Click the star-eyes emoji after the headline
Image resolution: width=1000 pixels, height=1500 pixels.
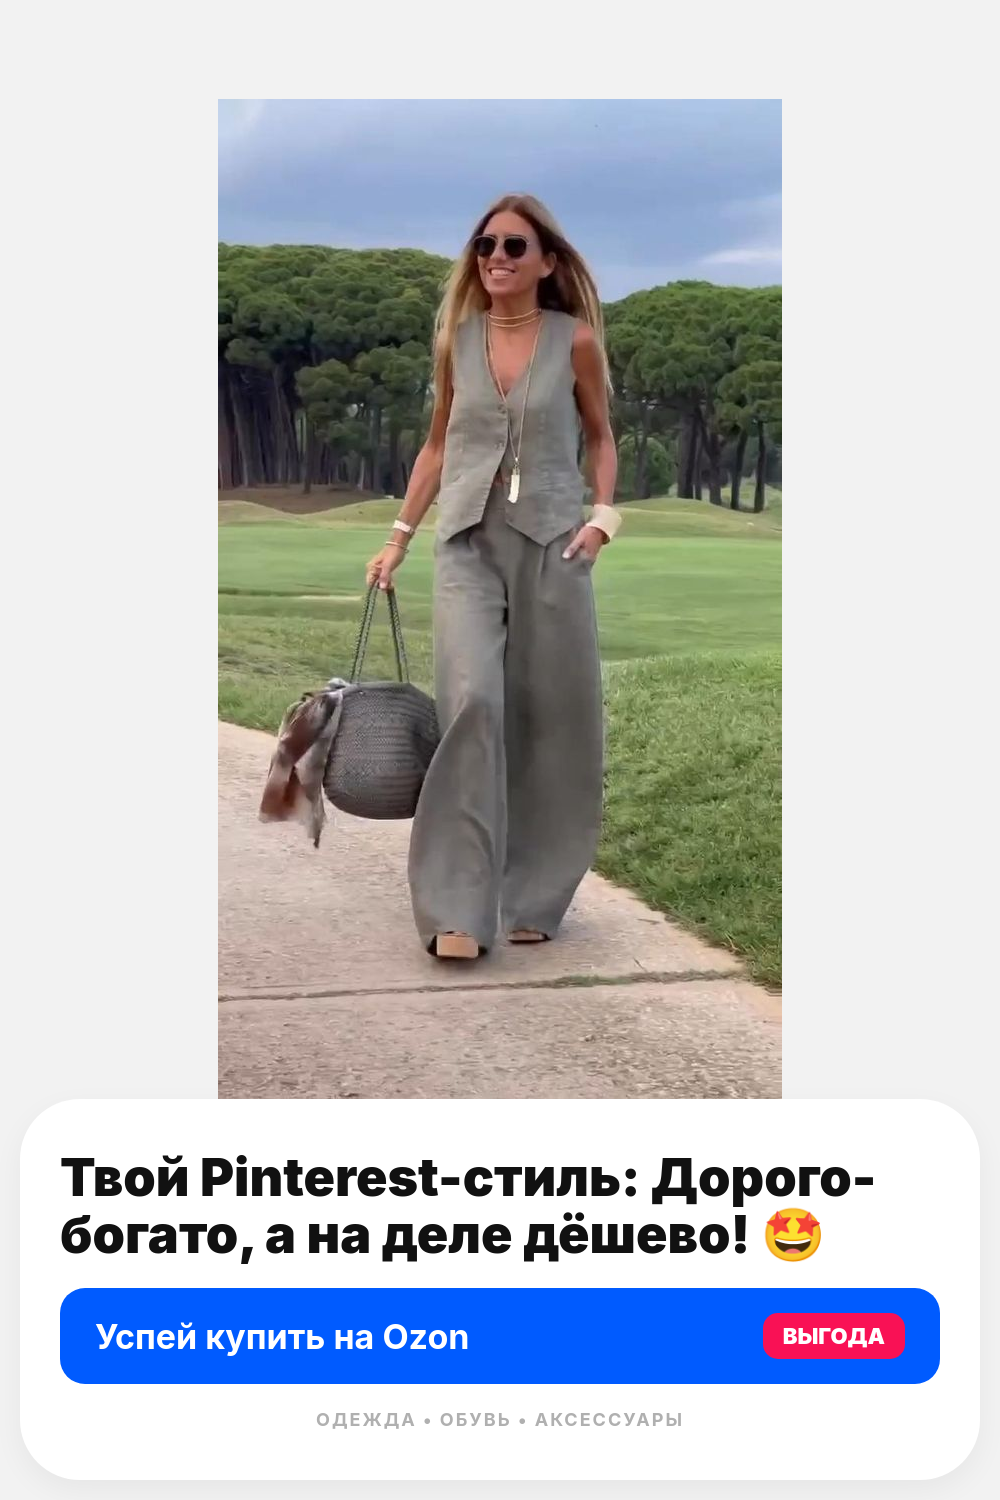(793, 1235)
